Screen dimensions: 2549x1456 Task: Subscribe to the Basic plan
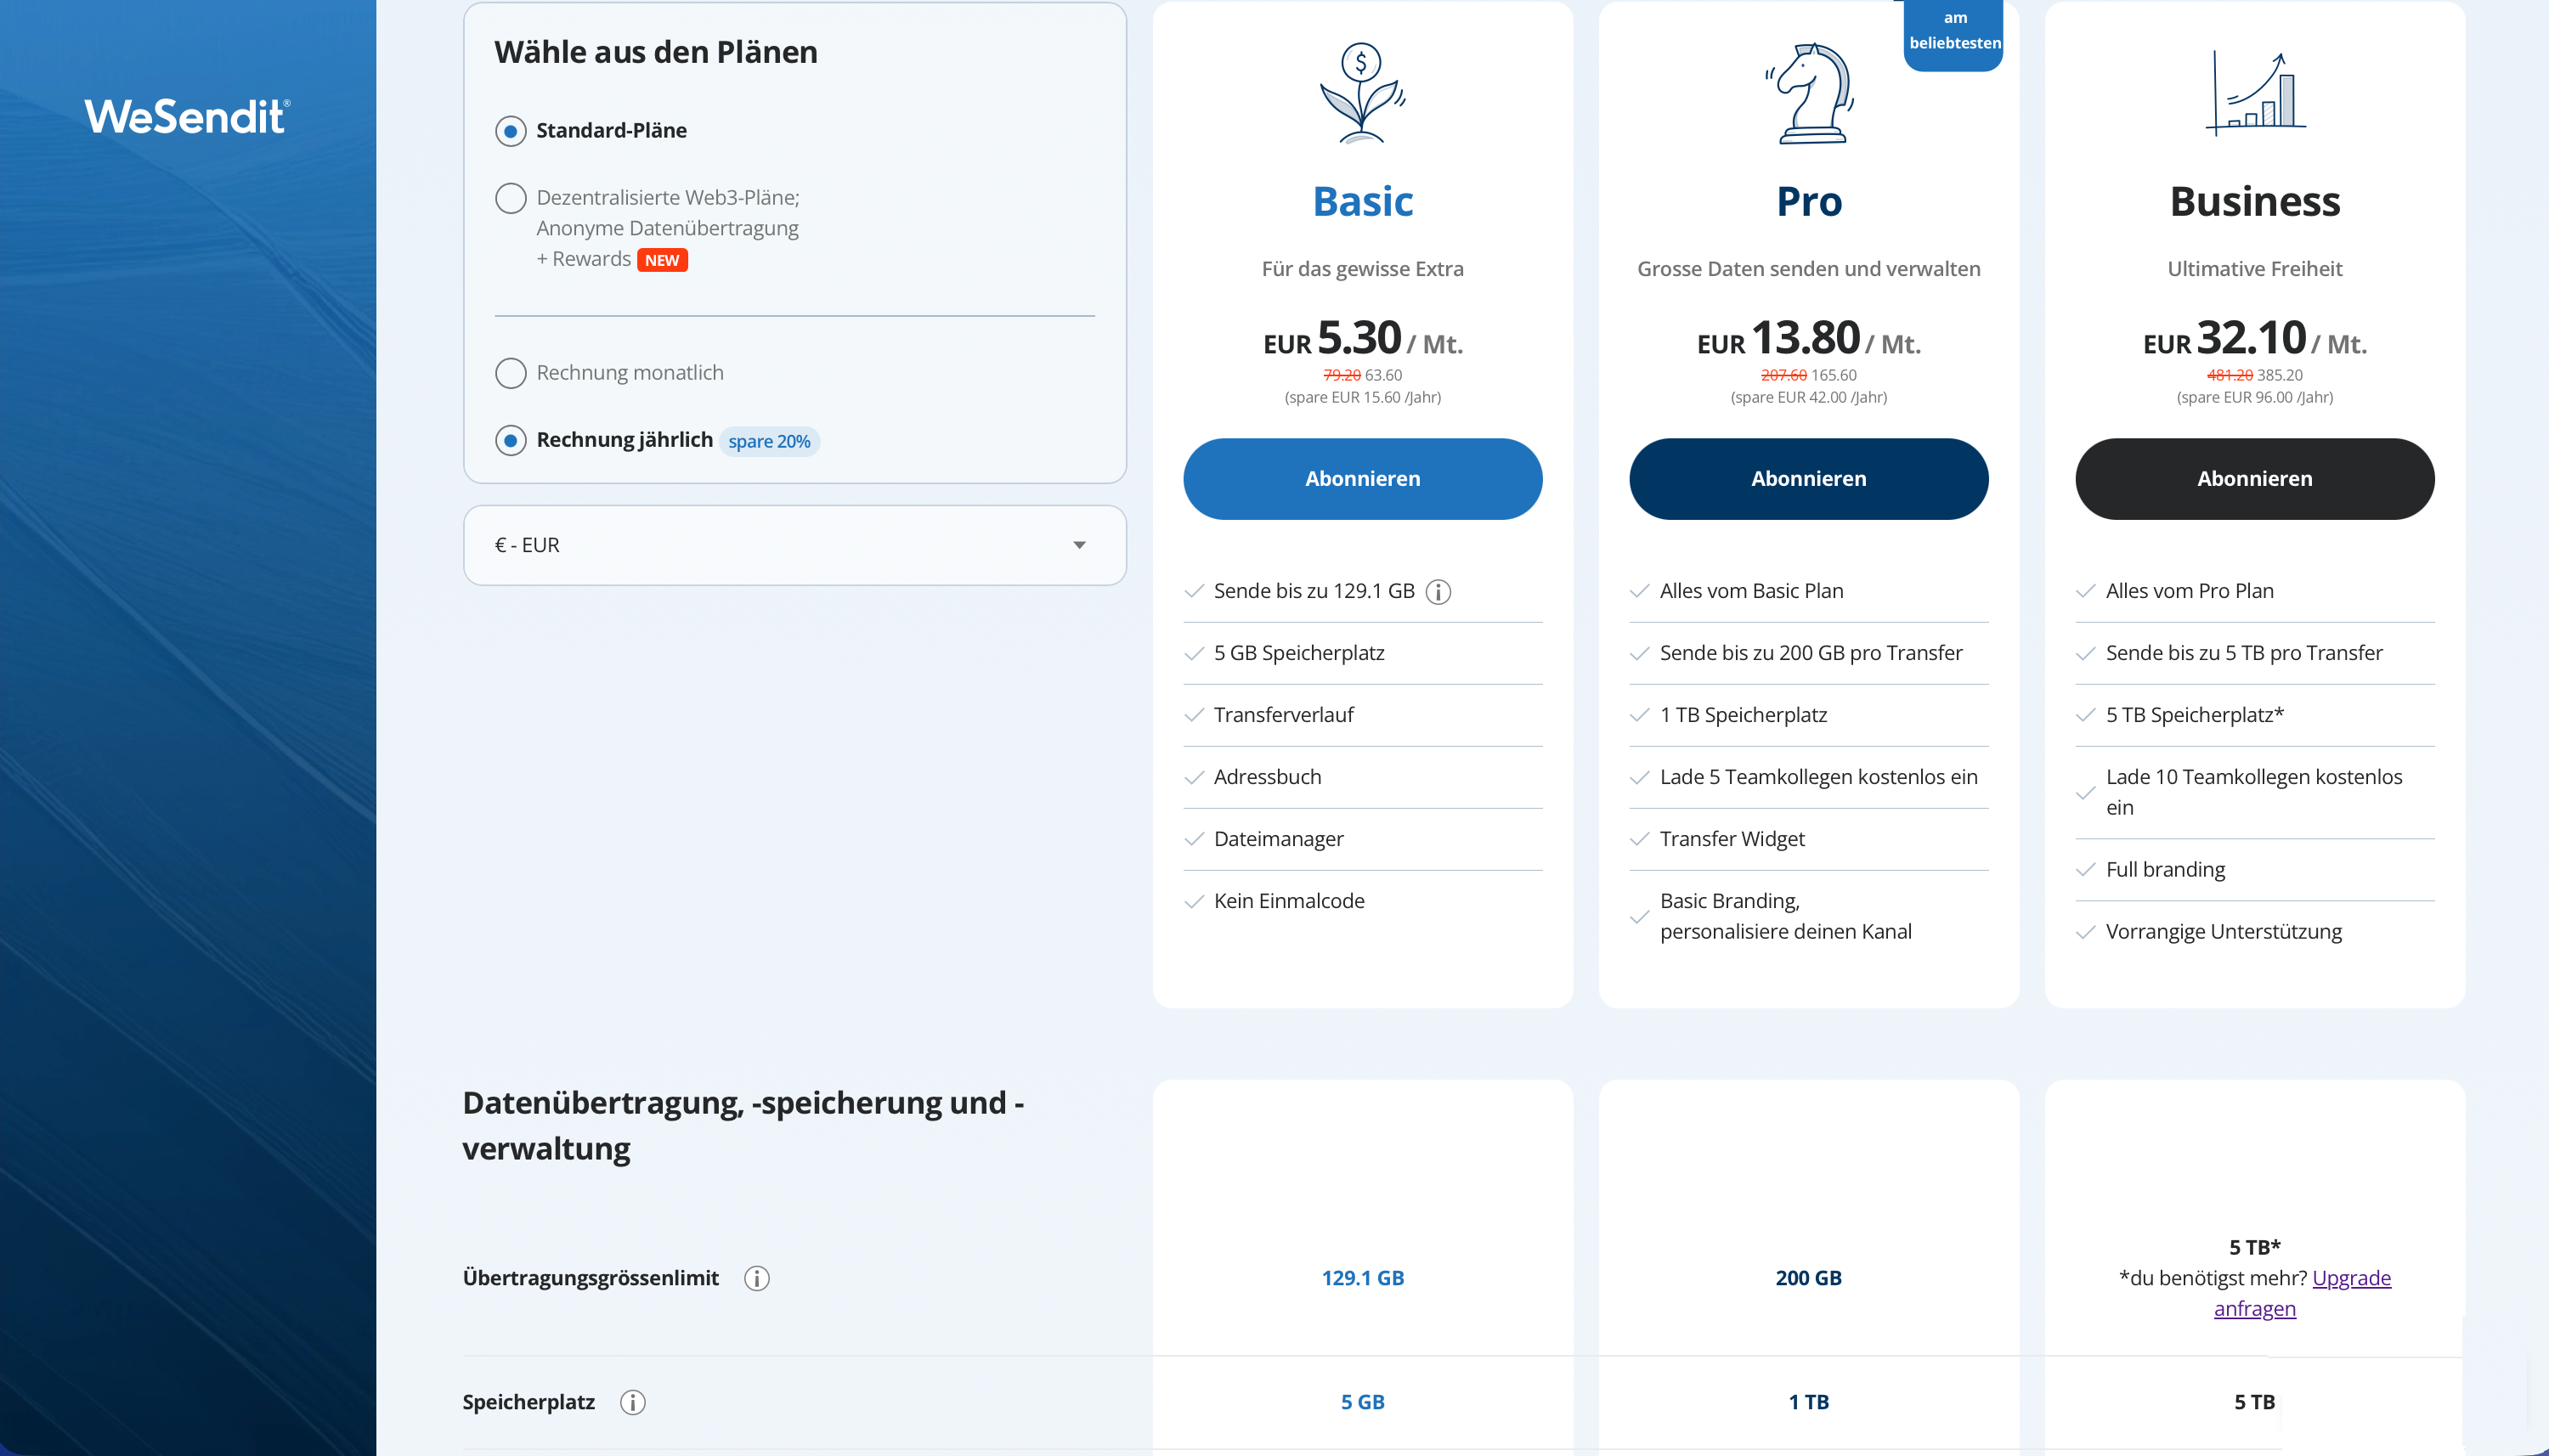click(1362, 478)
